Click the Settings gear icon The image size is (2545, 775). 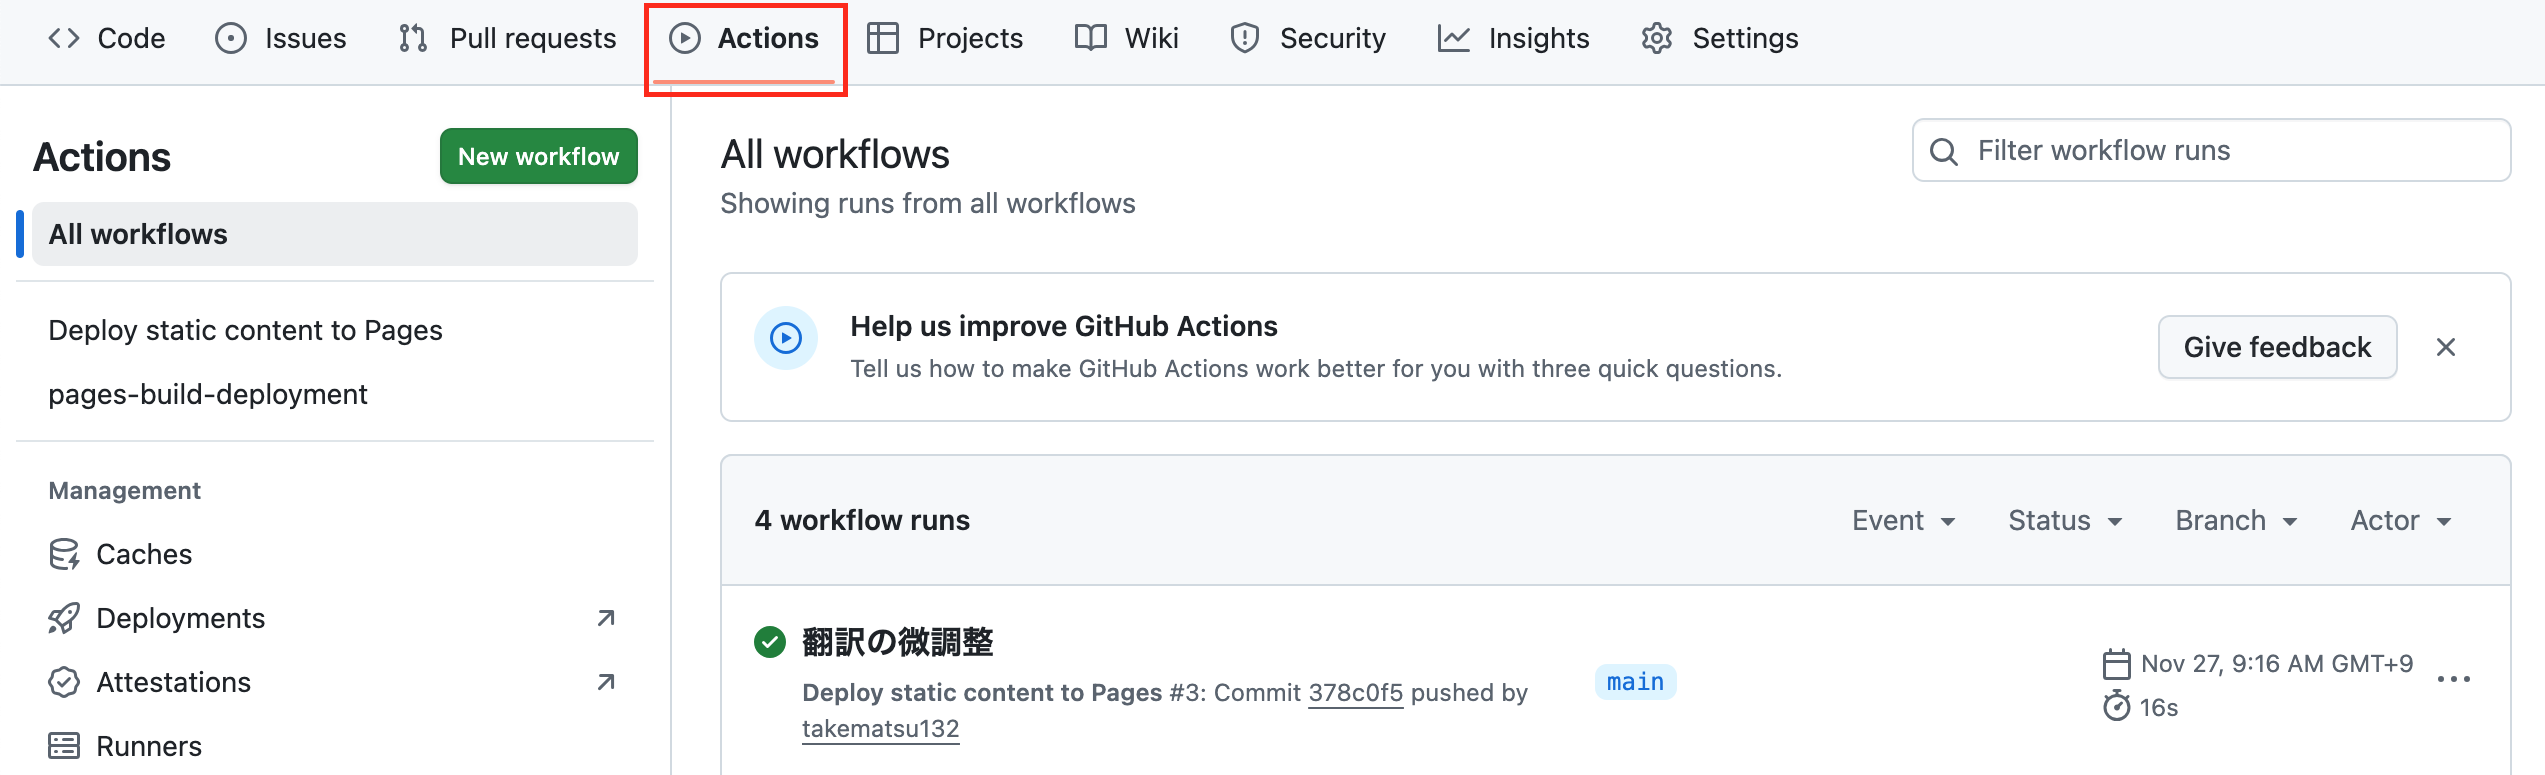1655,38
